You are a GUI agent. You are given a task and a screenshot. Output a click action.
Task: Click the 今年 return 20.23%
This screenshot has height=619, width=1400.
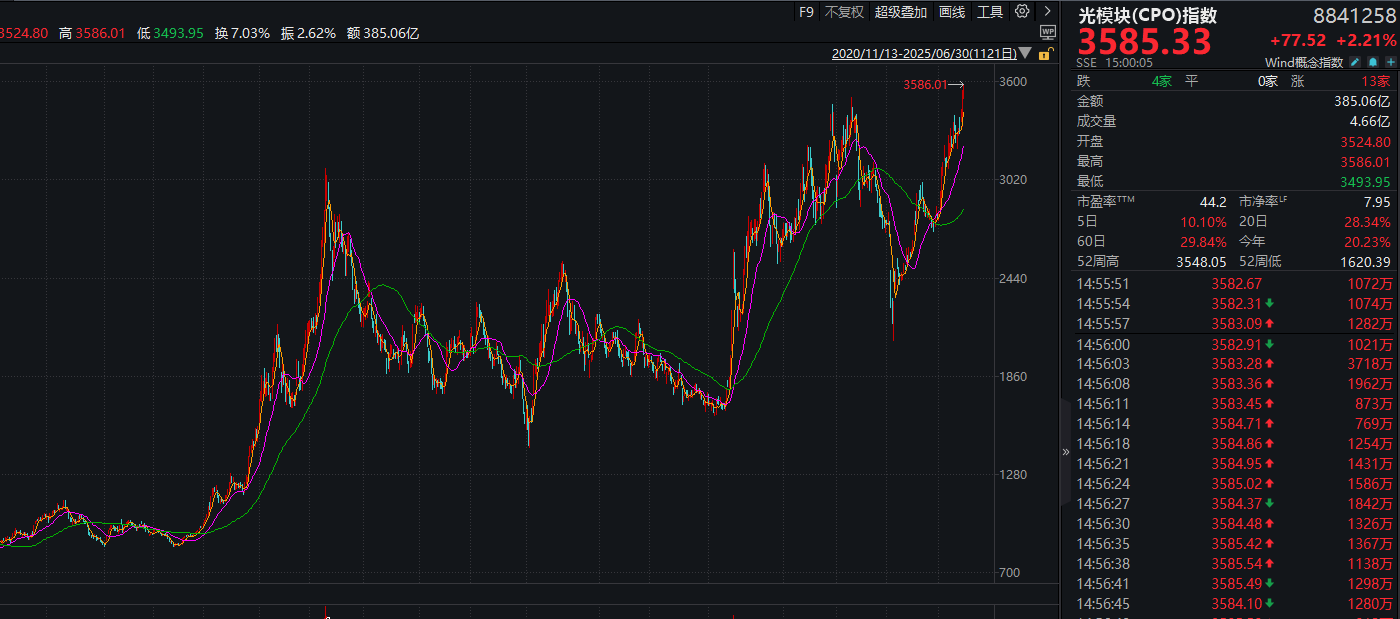click(1366, 241)
